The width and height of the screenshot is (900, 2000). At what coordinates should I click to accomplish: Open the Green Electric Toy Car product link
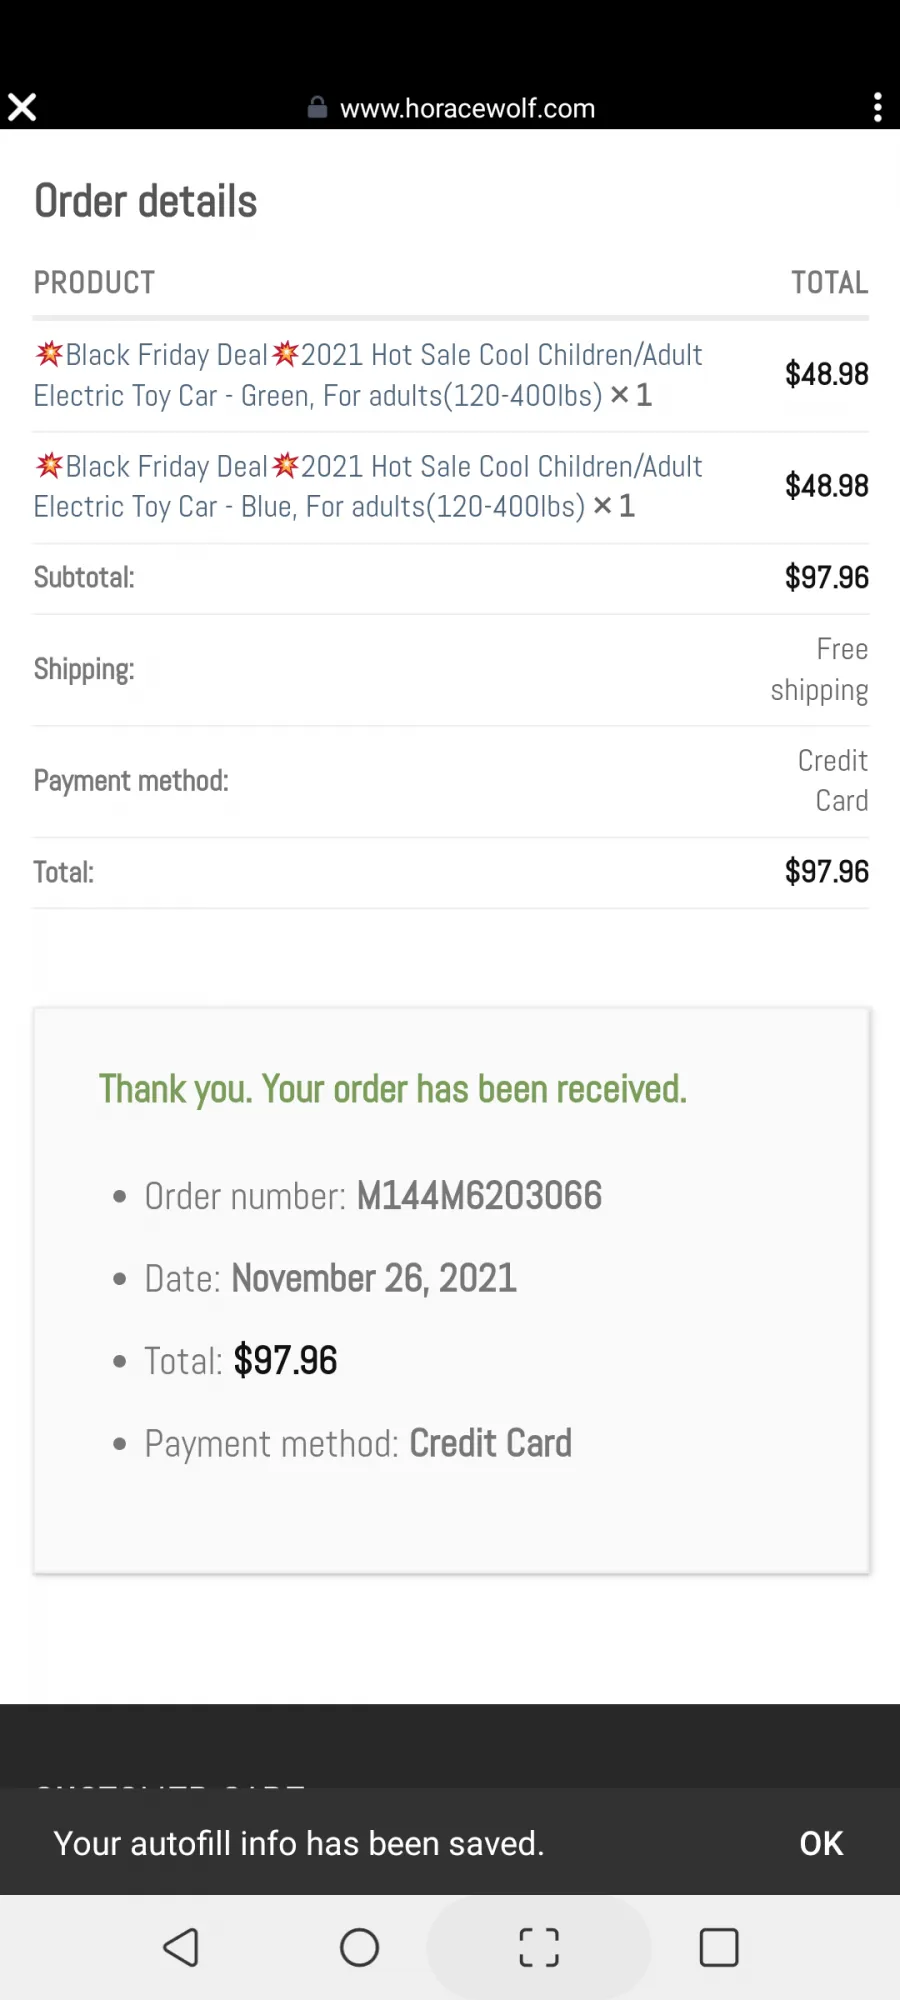[x=368, y=375]
